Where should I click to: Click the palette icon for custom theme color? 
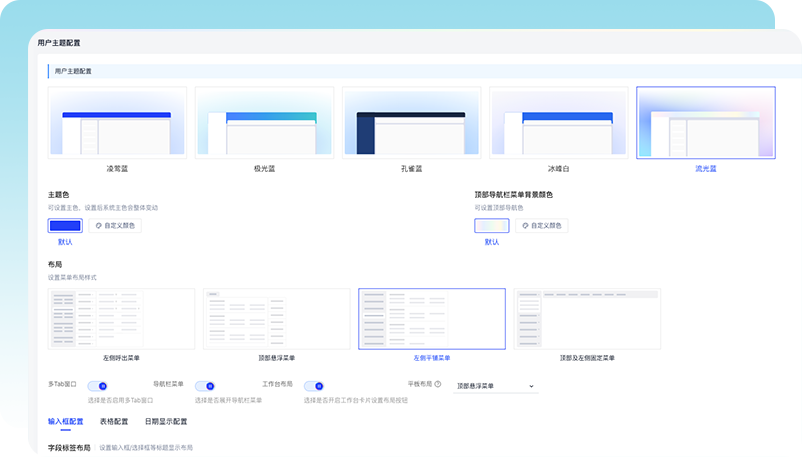pos(97,226)
